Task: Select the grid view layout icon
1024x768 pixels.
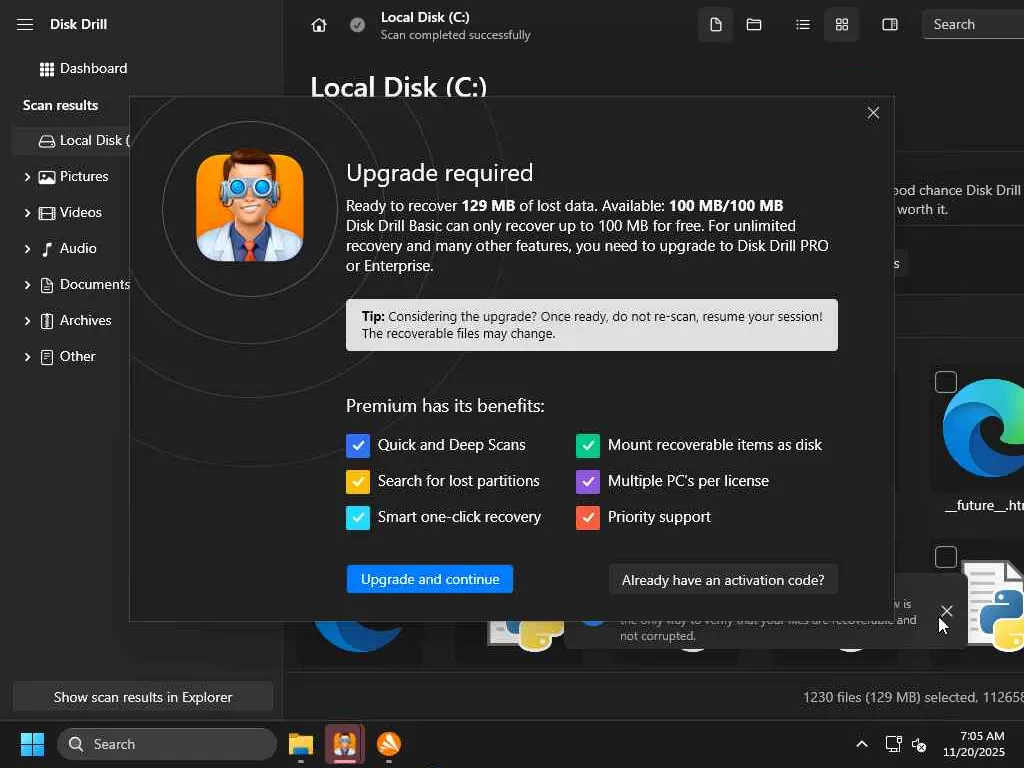Action: click(842, 25)
